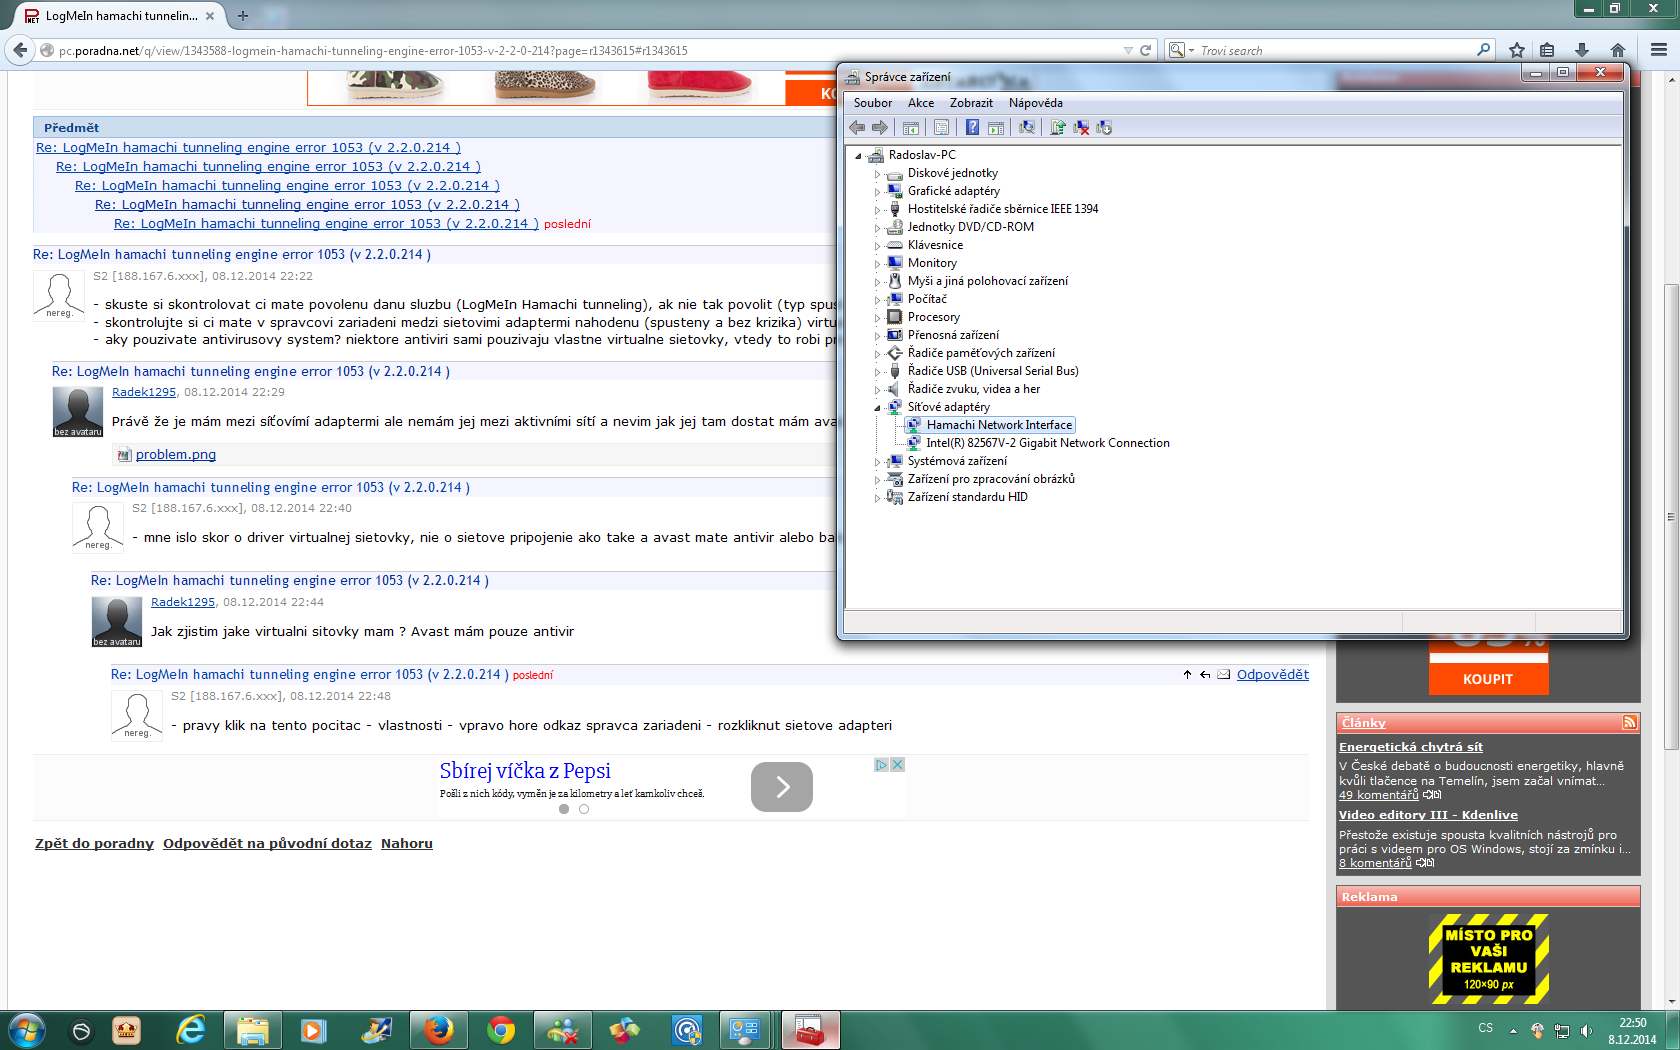Click the Properties toolbar icon in Device Manager
The width and height of the screenshot is (1680, 1050).
(x=941, y=127)
